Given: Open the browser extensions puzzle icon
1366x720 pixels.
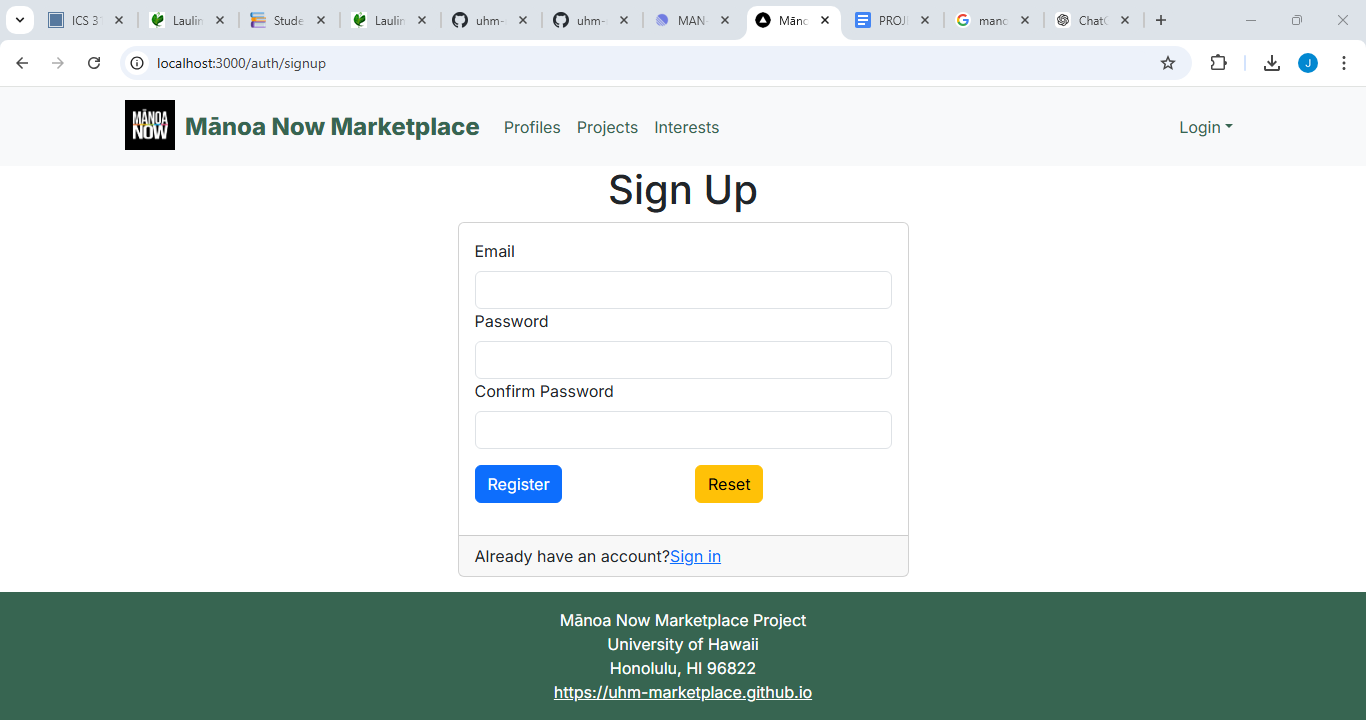Looking at the screenshot, I should (x=1218, y=63).
